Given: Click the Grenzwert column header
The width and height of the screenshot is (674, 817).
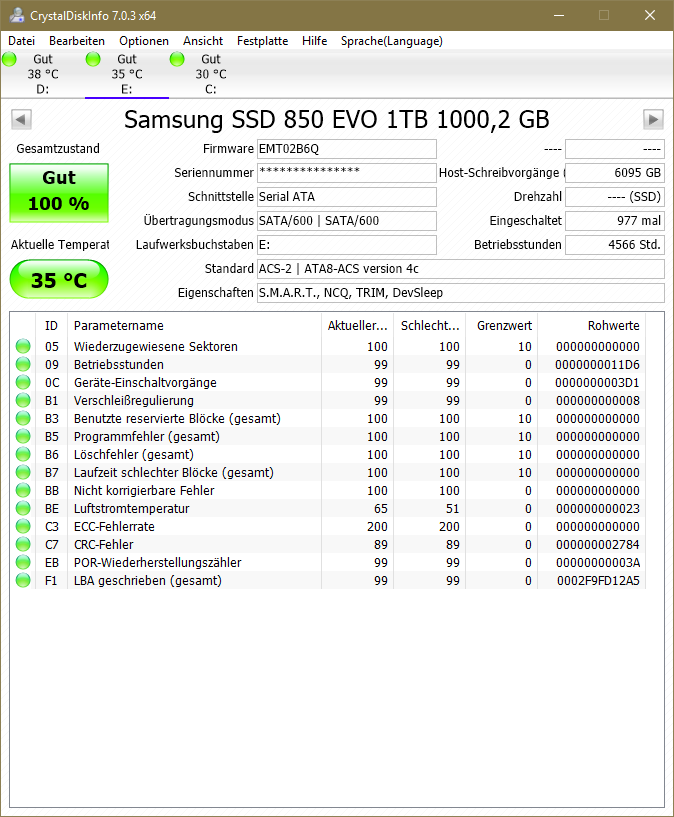Looking at the screenshot, I should click(x=502, y=326).
